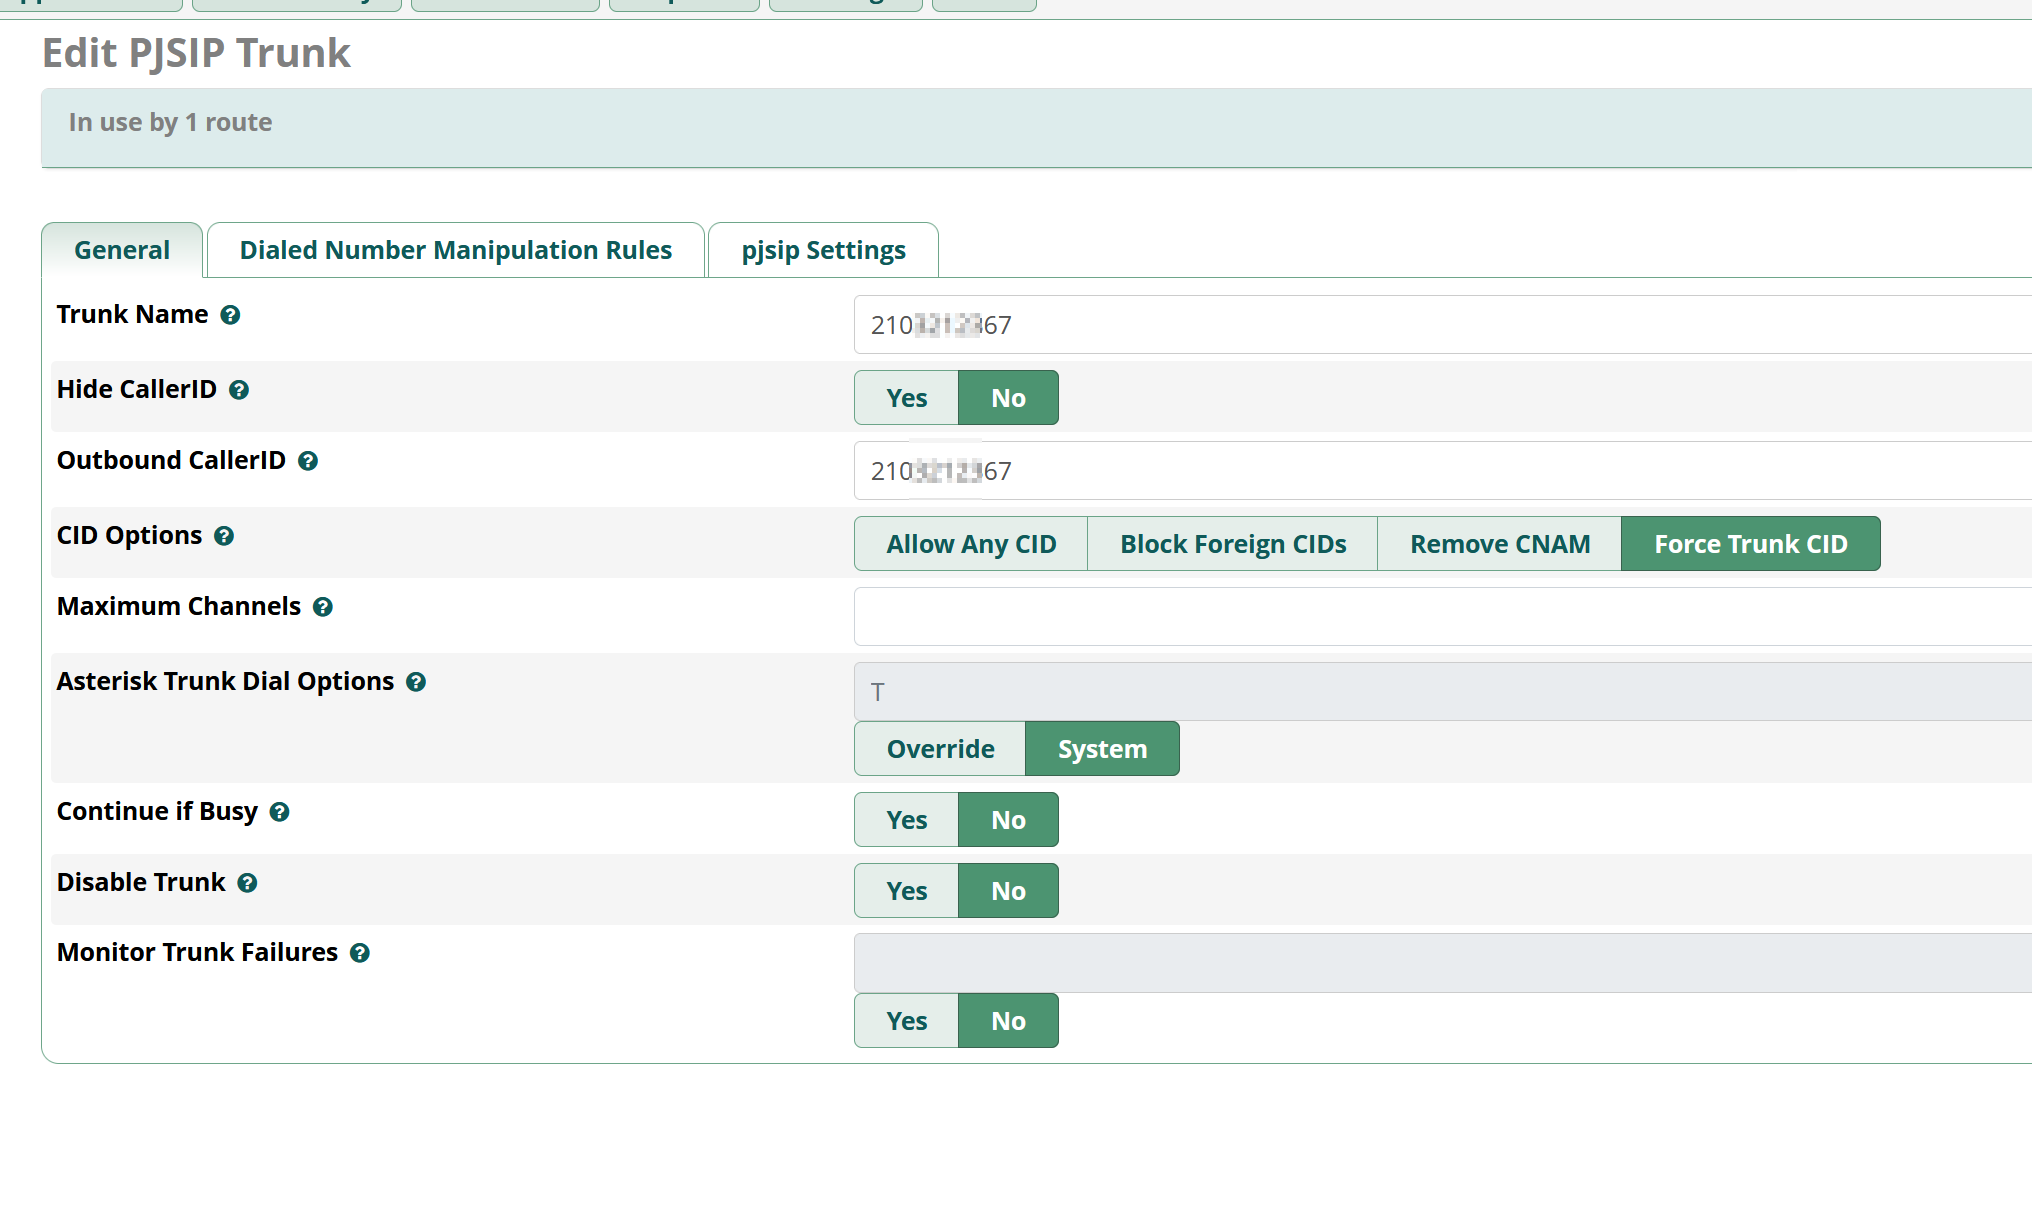
Task: Choose Block Foreign CIDs option
Action: 1232,544
